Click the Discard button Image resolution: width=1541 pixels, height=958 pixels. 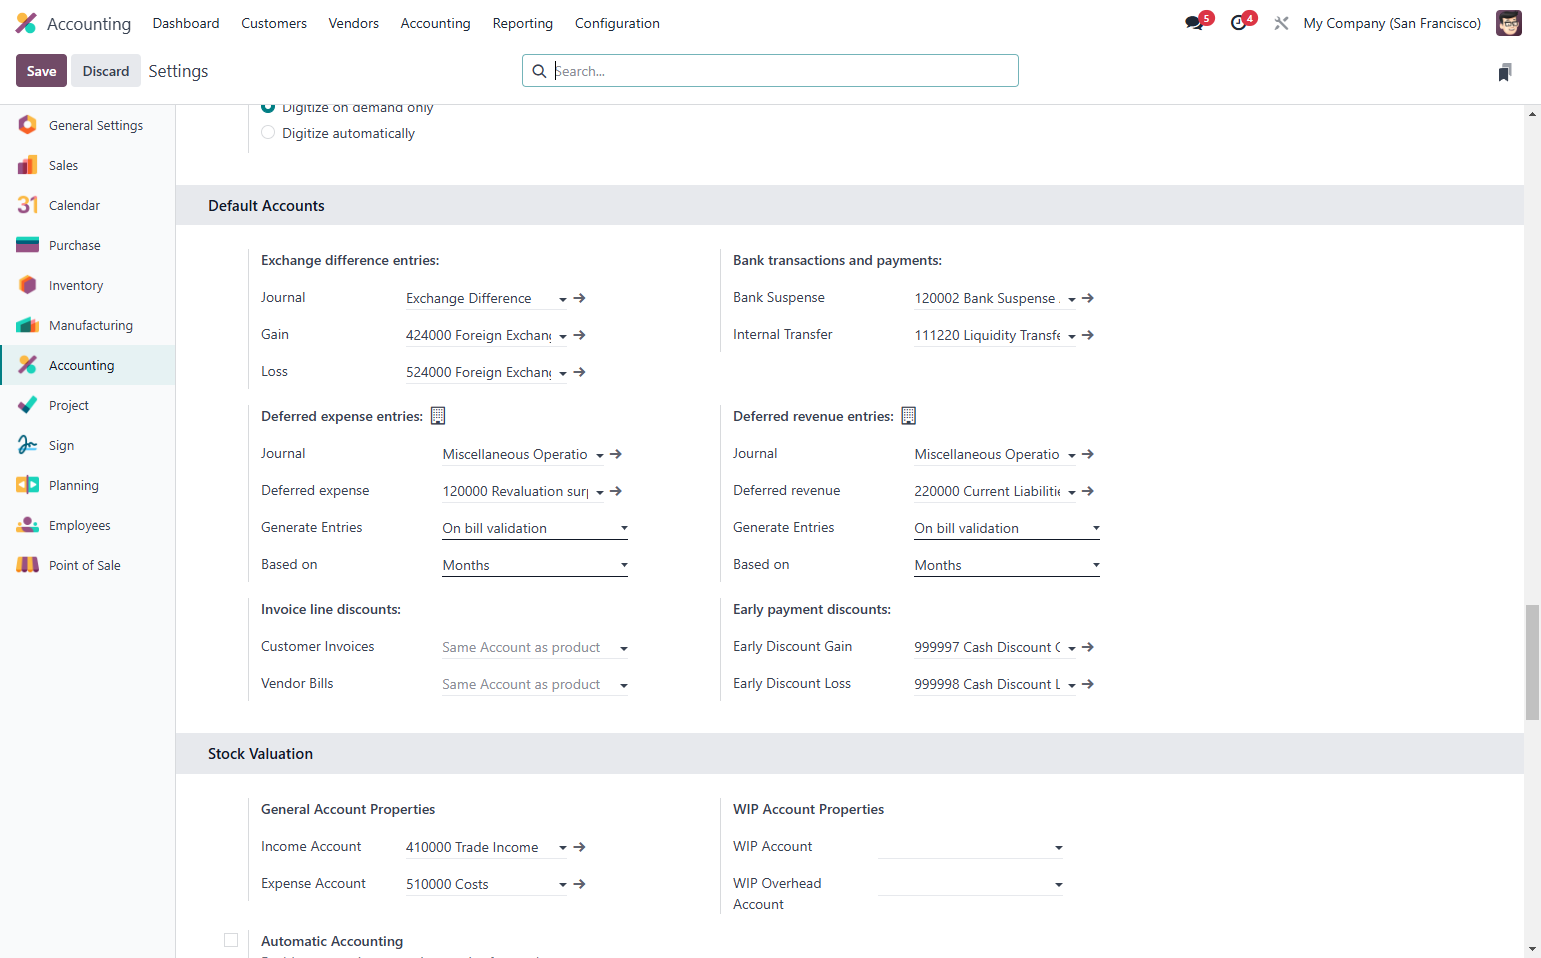(x=106, y=71)
